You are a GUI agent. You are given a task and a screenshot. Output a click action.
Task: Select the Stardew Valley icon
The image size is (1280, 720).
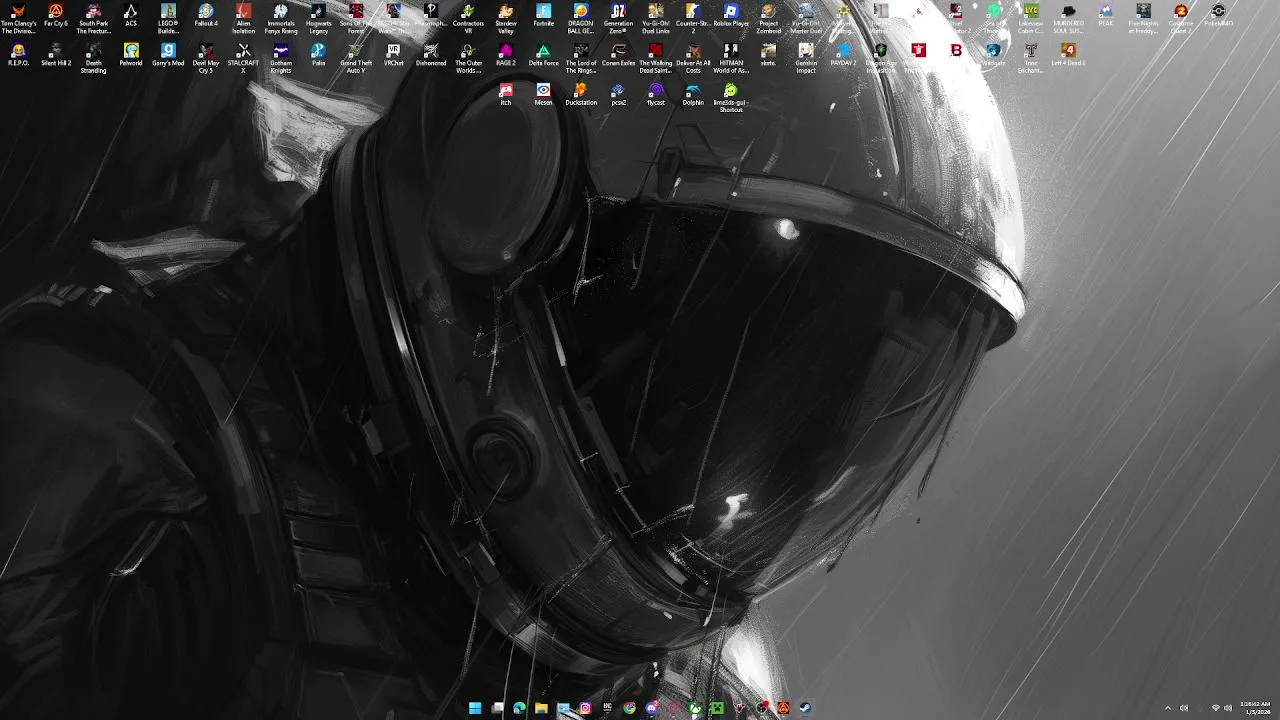click(506, 18)
